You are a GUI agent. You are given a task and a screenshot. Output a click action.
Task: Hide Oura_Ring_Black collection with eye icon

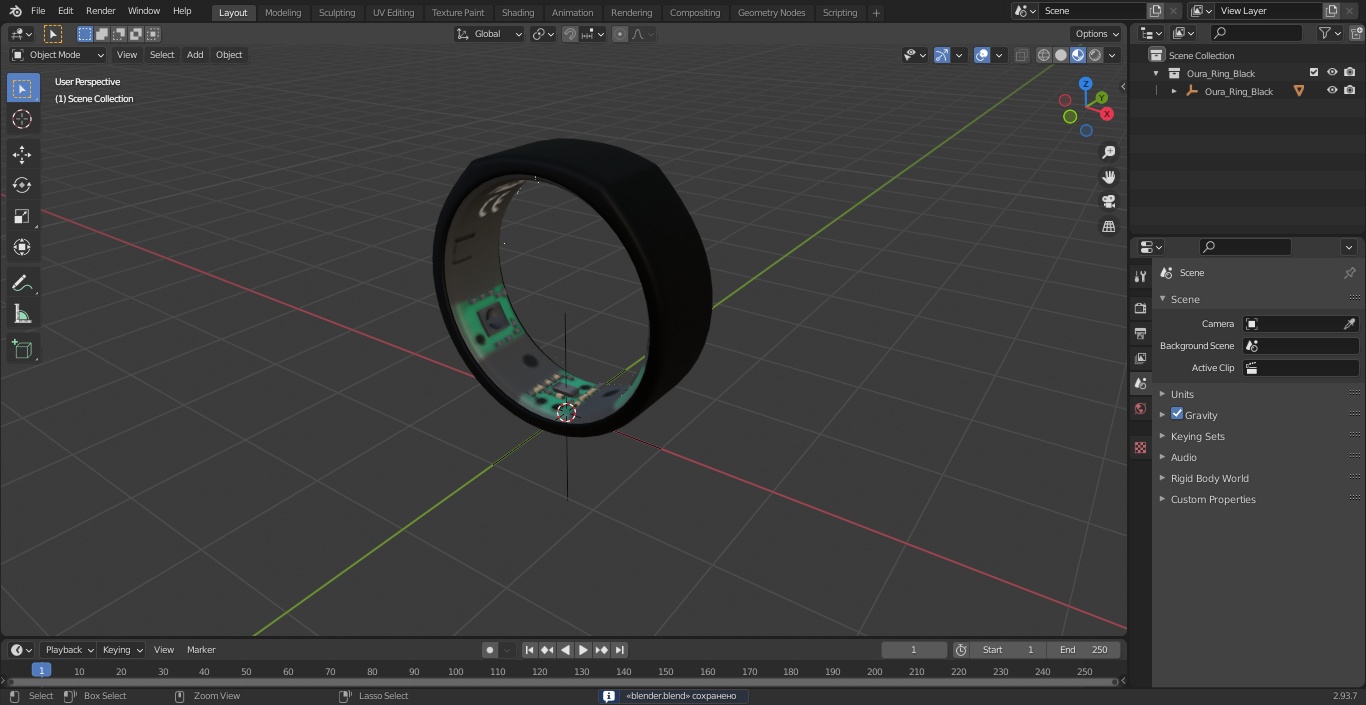[x=1332, y=73]
